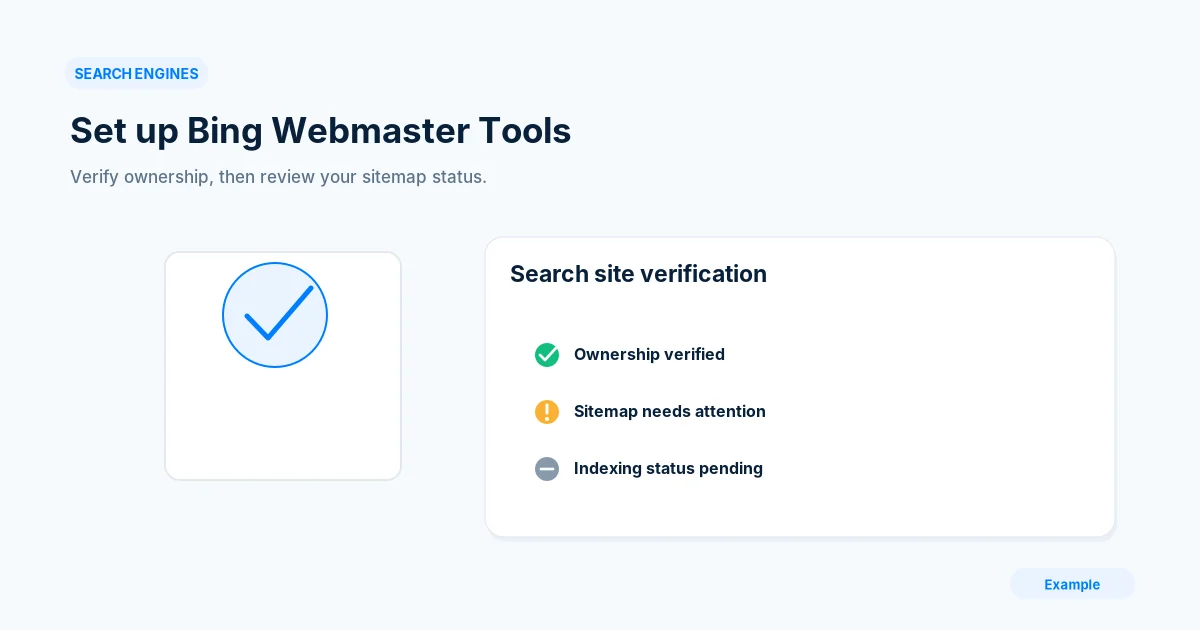Click the orange Sitemap attention warning icon

click(547, 412)
